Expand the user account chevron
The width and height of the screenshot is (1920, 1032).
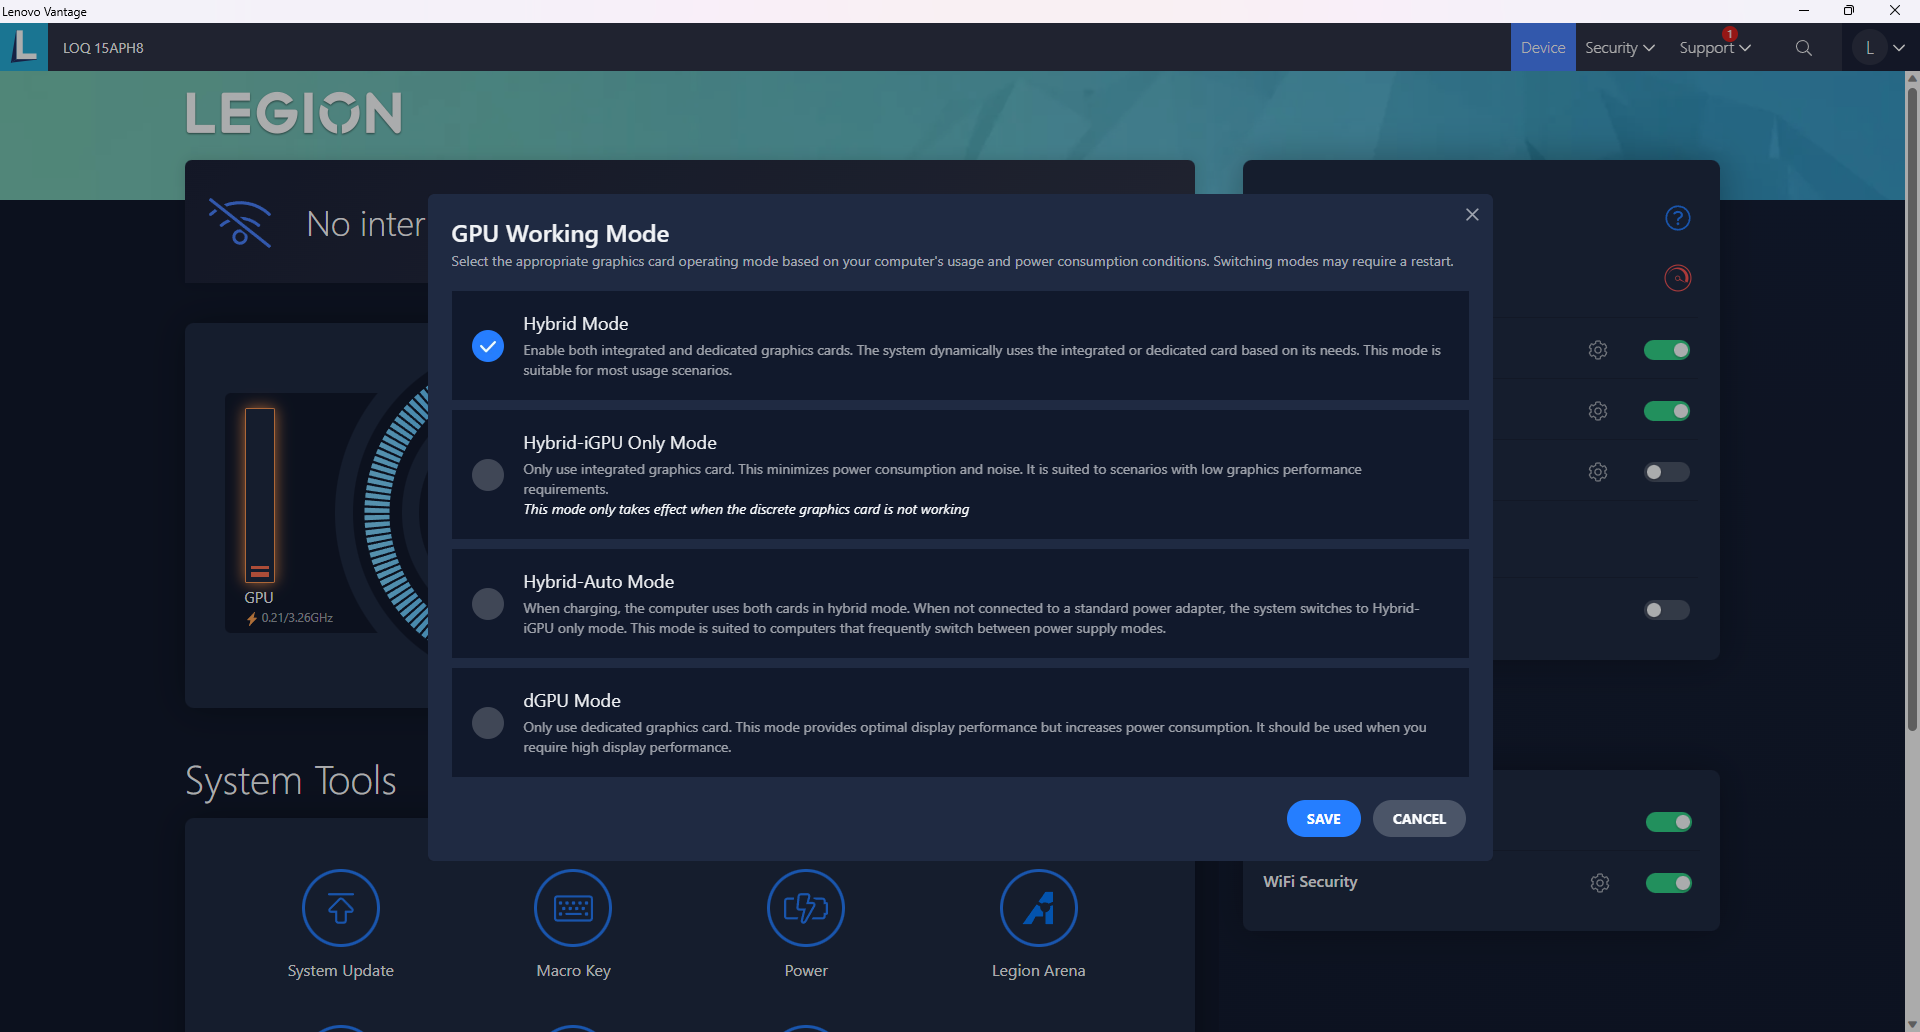click(x=1899, y=48)
